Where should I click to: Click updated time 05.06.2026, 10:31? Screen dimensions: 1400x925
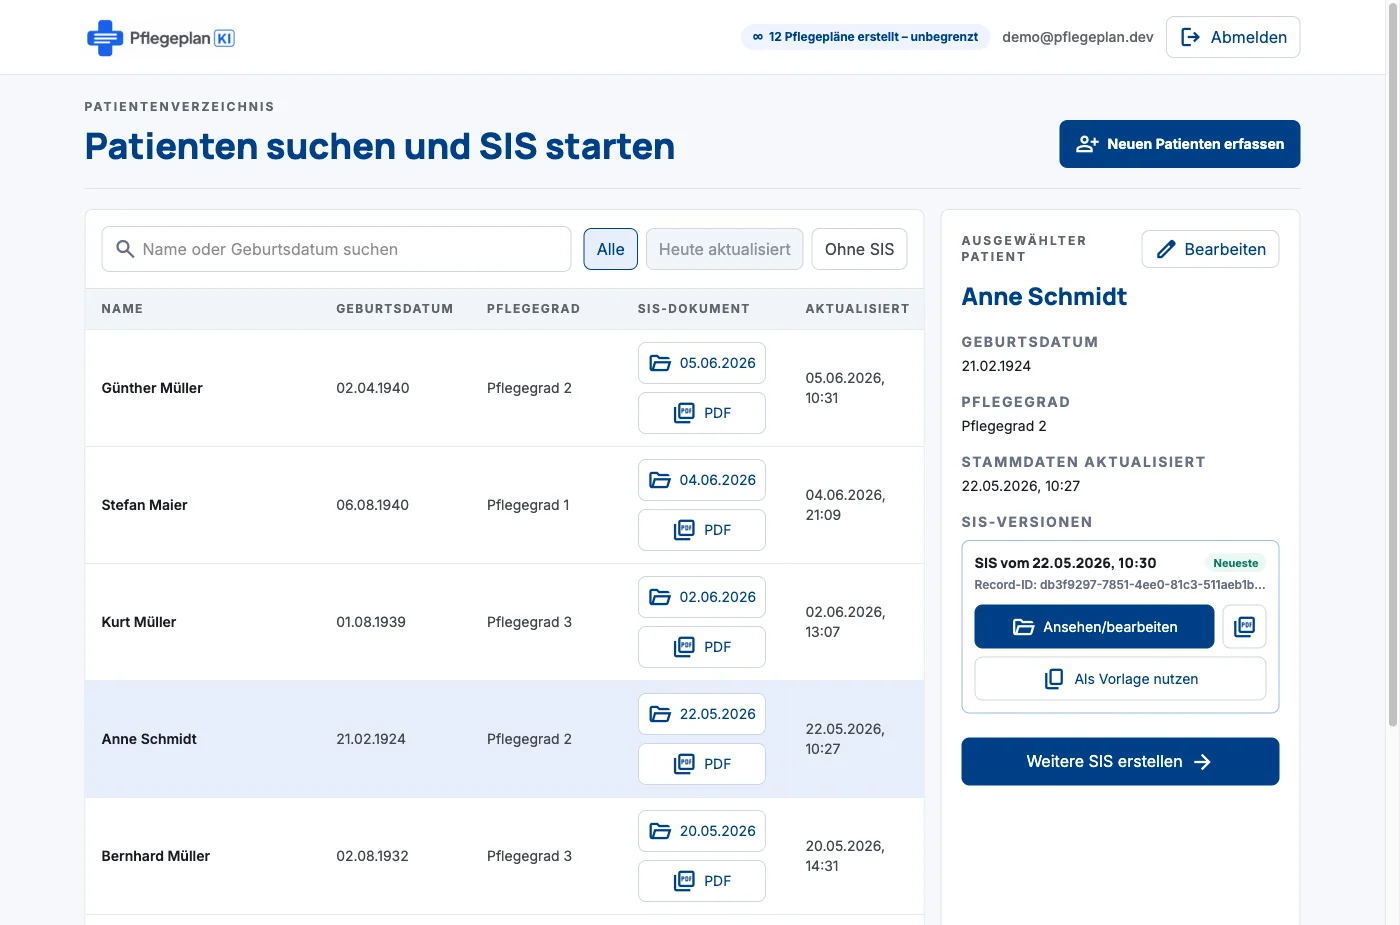click(x=845, y=388)
